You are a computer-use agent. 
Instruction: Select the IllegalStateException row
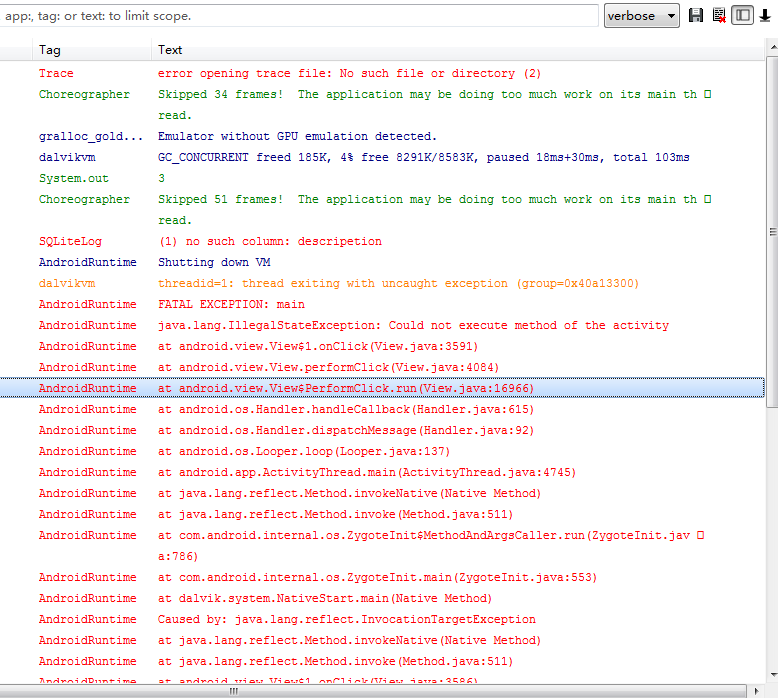point(382,325)
